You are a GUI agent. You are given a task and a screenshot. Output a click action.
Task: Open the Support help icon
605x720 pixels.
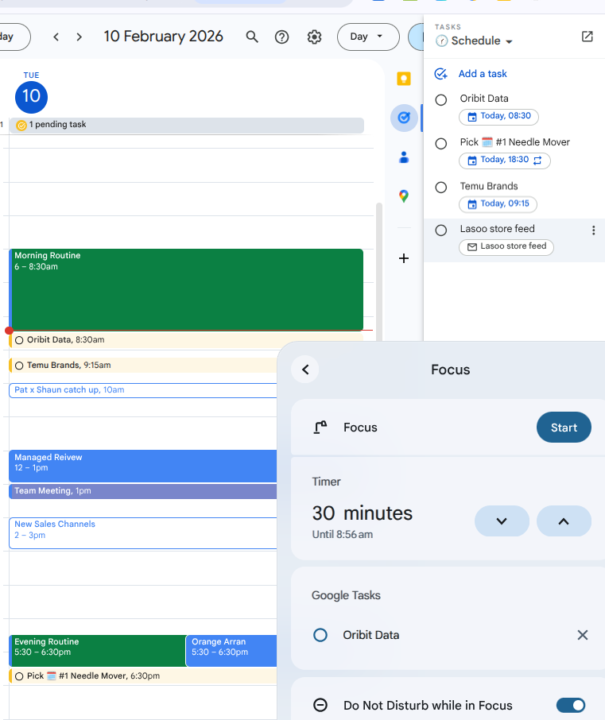point(282,37)
